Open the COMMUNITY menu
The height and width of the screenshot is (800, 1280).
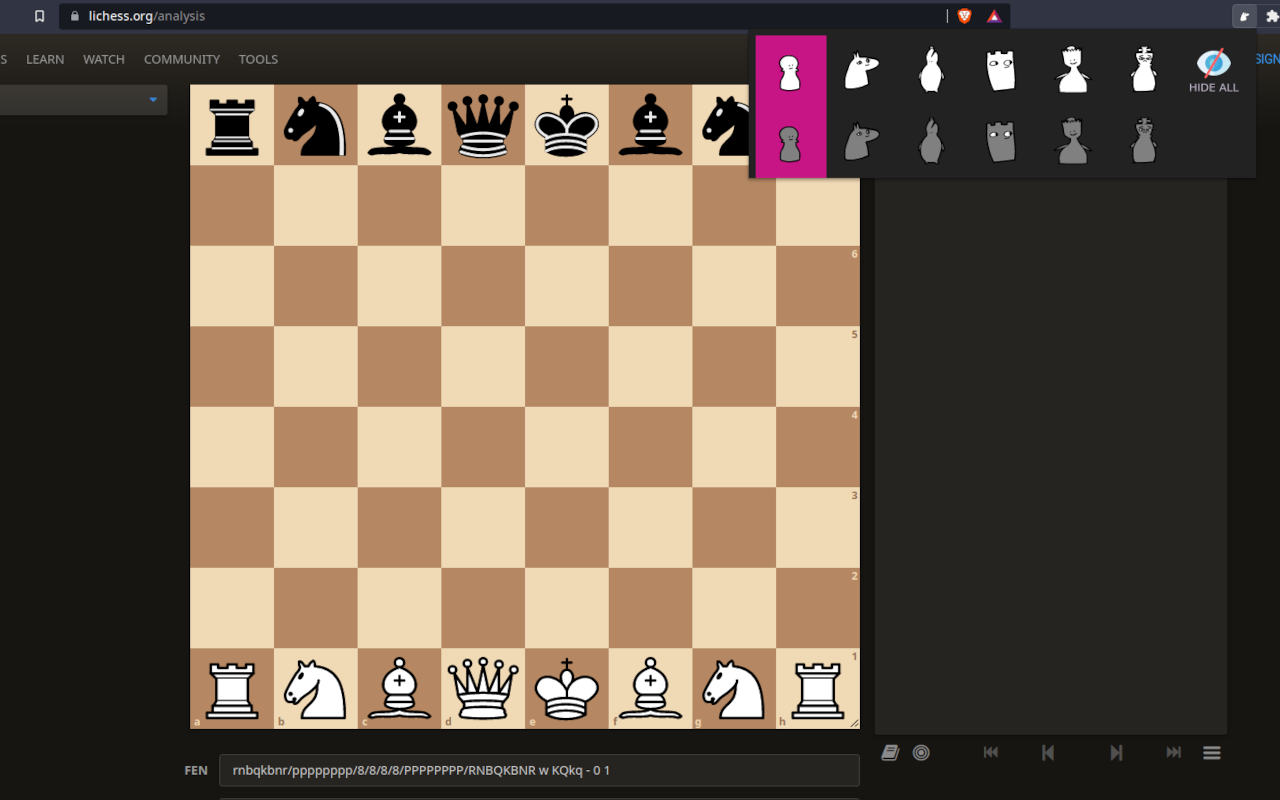181,59
